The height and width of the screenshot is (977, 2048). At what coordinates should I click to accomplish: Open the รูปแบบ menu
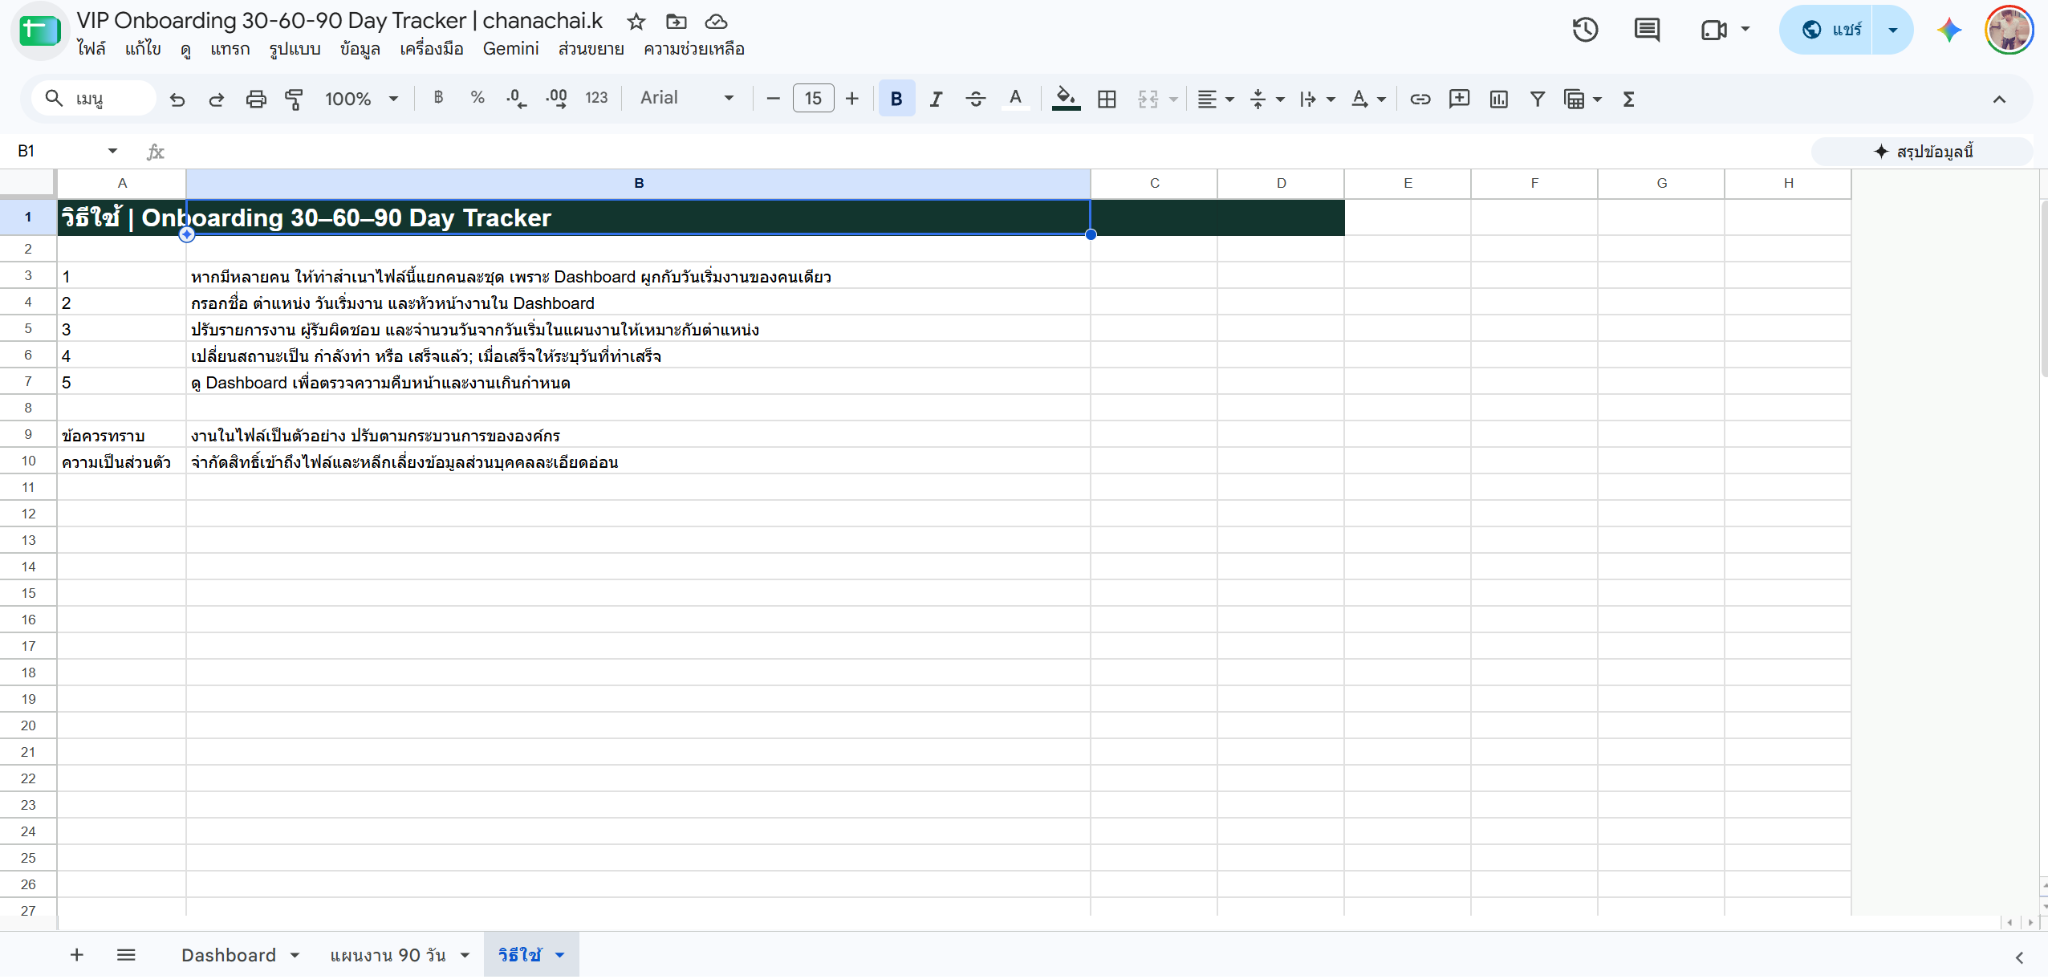pos(294,49)
